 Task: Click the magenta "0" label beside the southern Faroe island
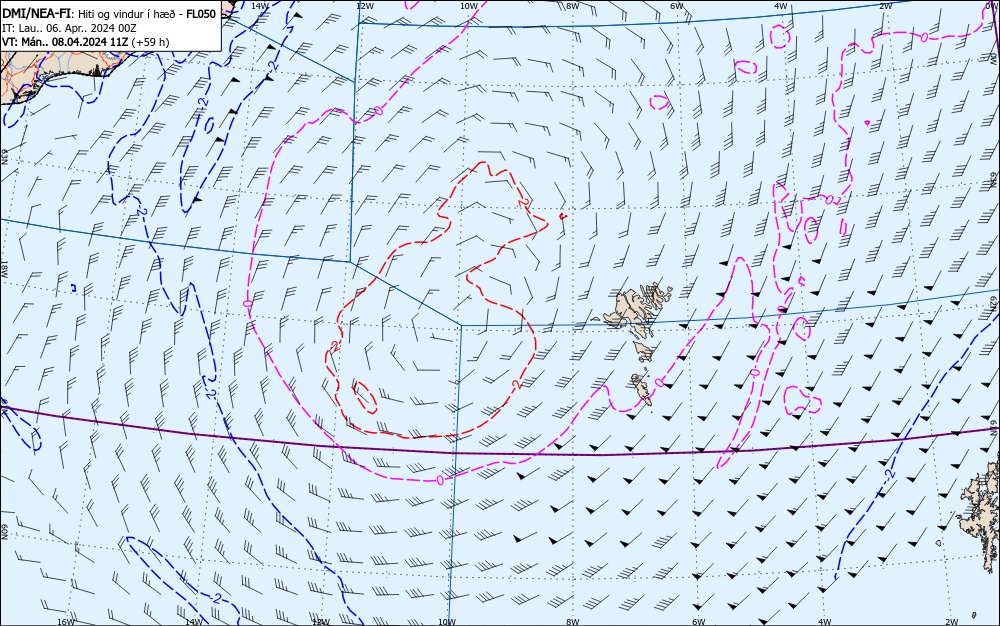[659, 382]
